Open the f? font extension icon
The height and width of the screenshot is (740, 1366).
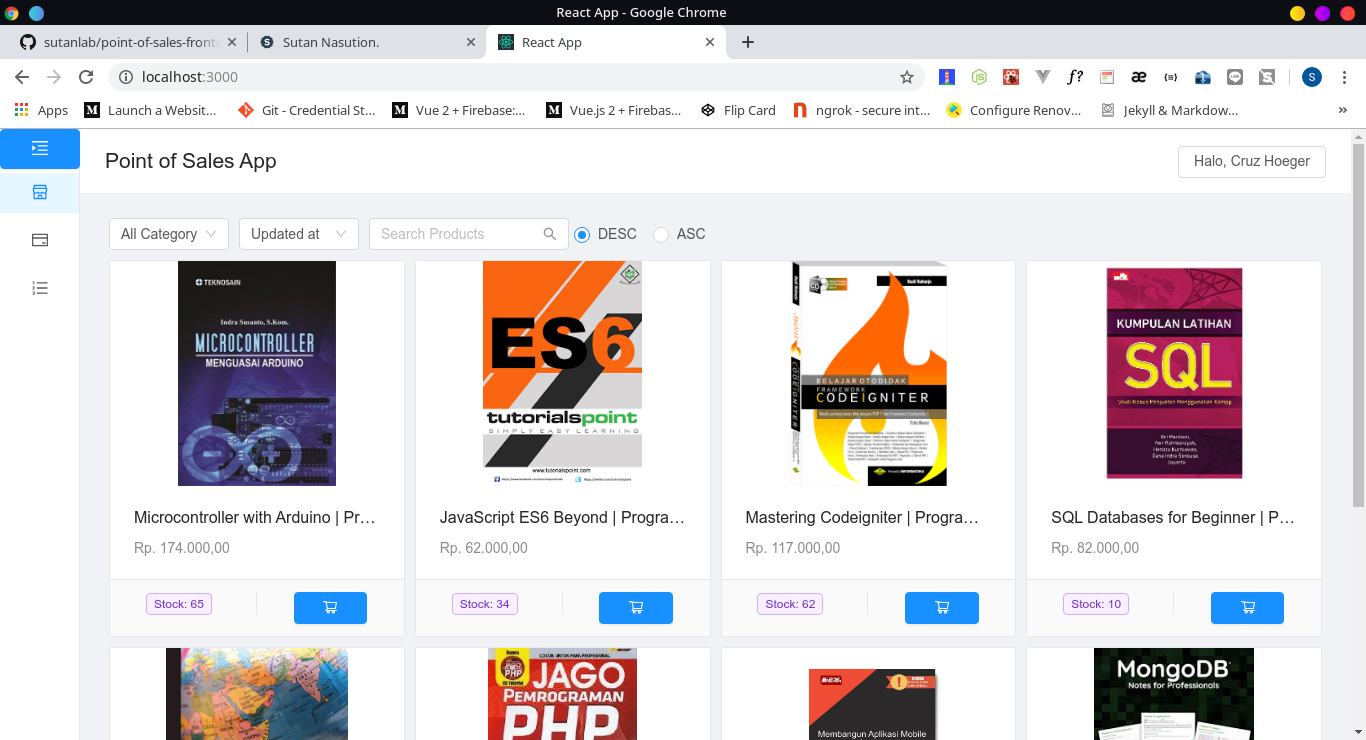tap(1075, 77)
